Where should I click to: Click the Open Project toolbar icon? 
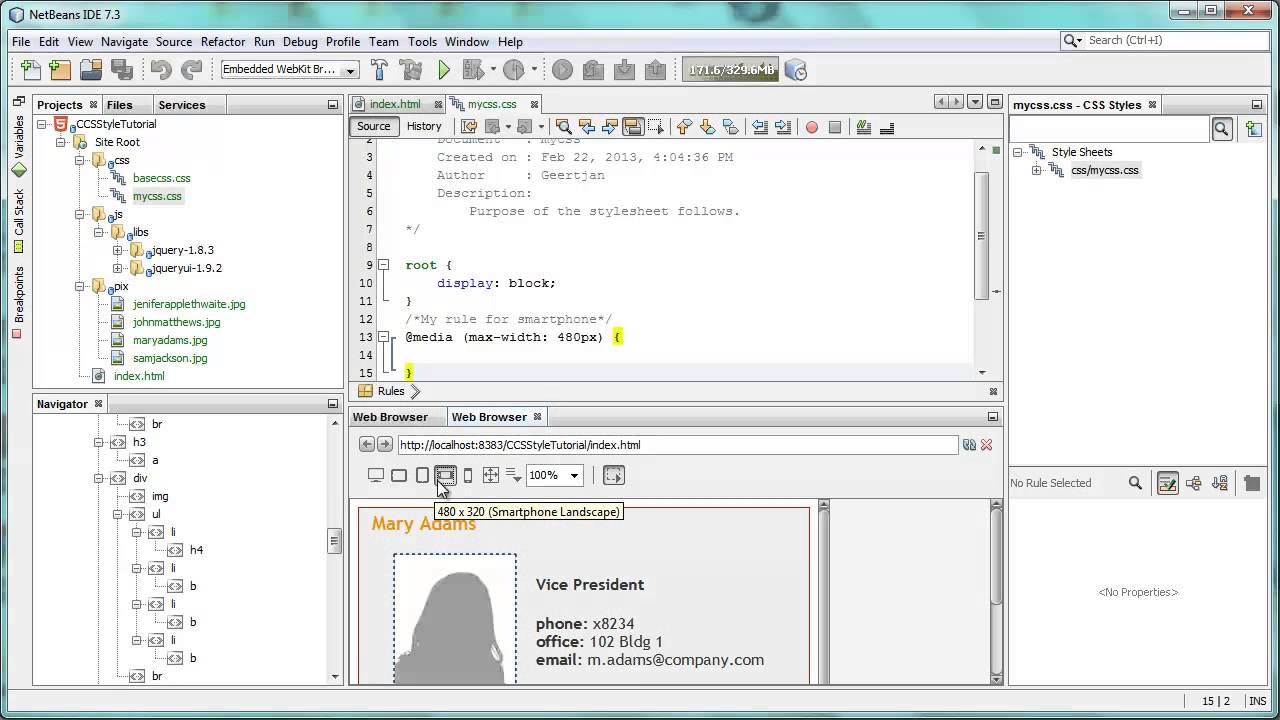pyautogui.click(x=91, y=70)
